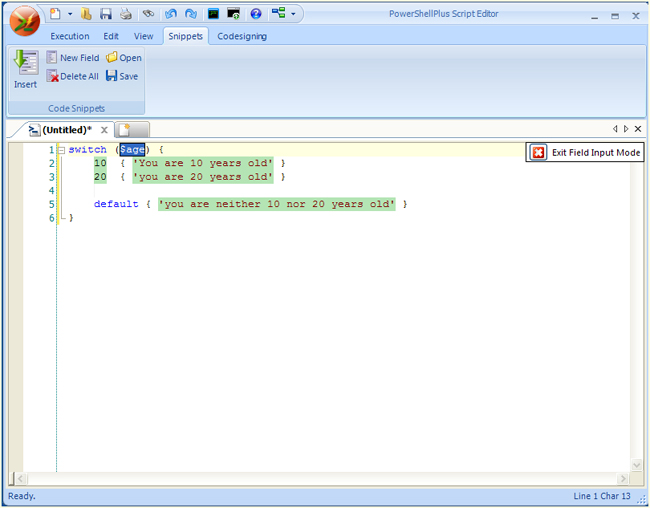
Task: Close the active document with tab-strip X
Action: tap(638, 129)
